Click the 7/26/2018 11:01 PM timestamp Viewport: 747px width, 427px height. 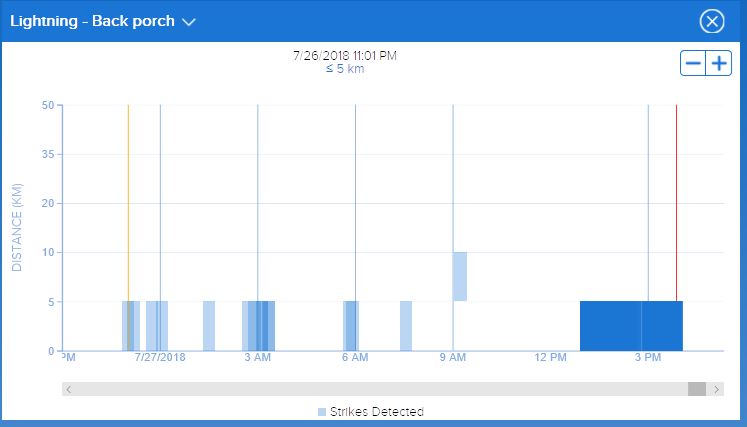click(345, 56)
